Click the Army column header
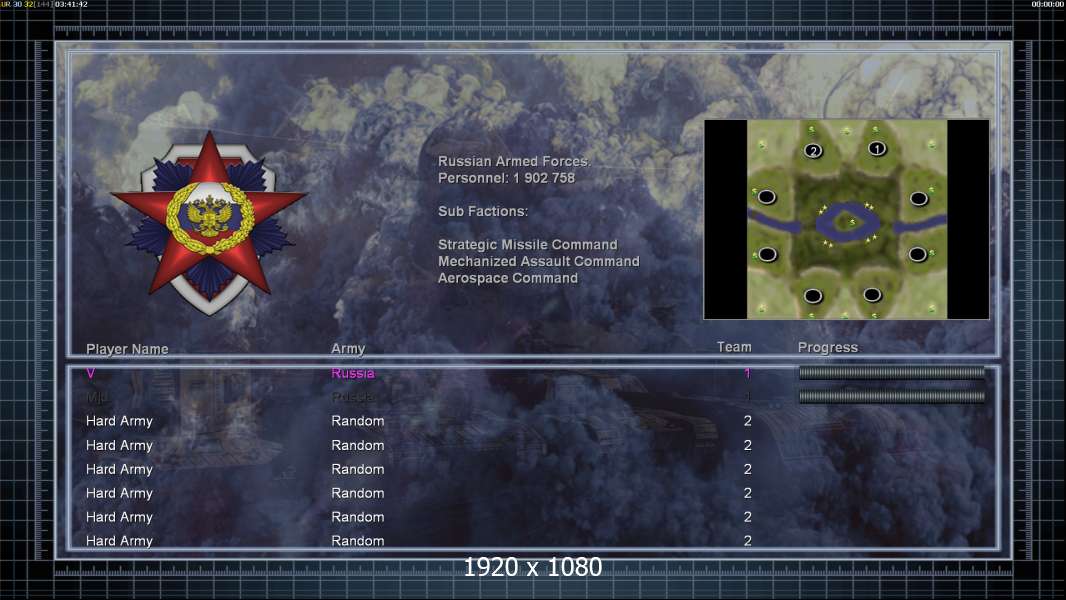1066x600 pixels. pos(348,349)
